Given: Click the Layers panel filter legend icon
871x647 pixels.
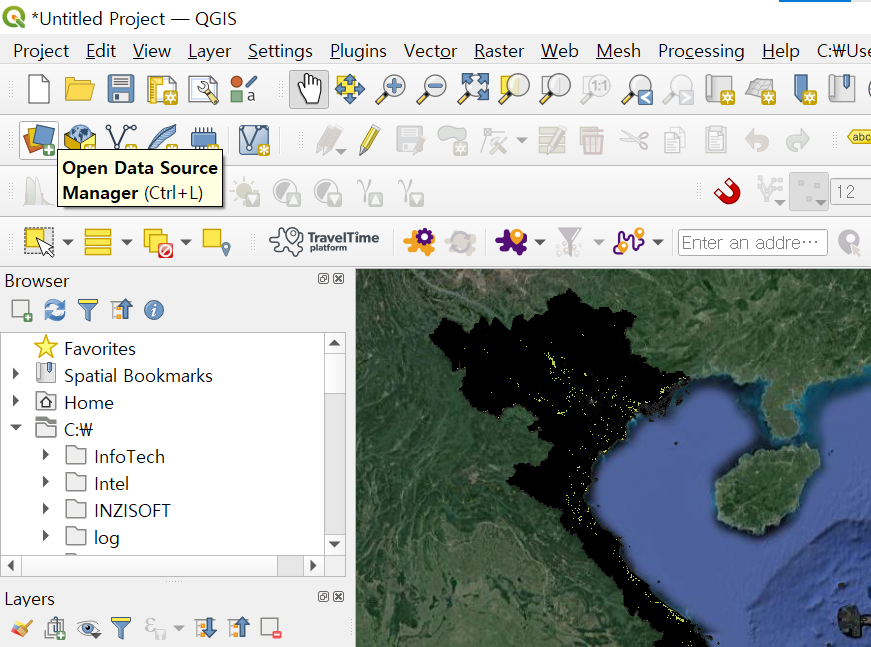Looking at the screenshot, I should [121, 628].
